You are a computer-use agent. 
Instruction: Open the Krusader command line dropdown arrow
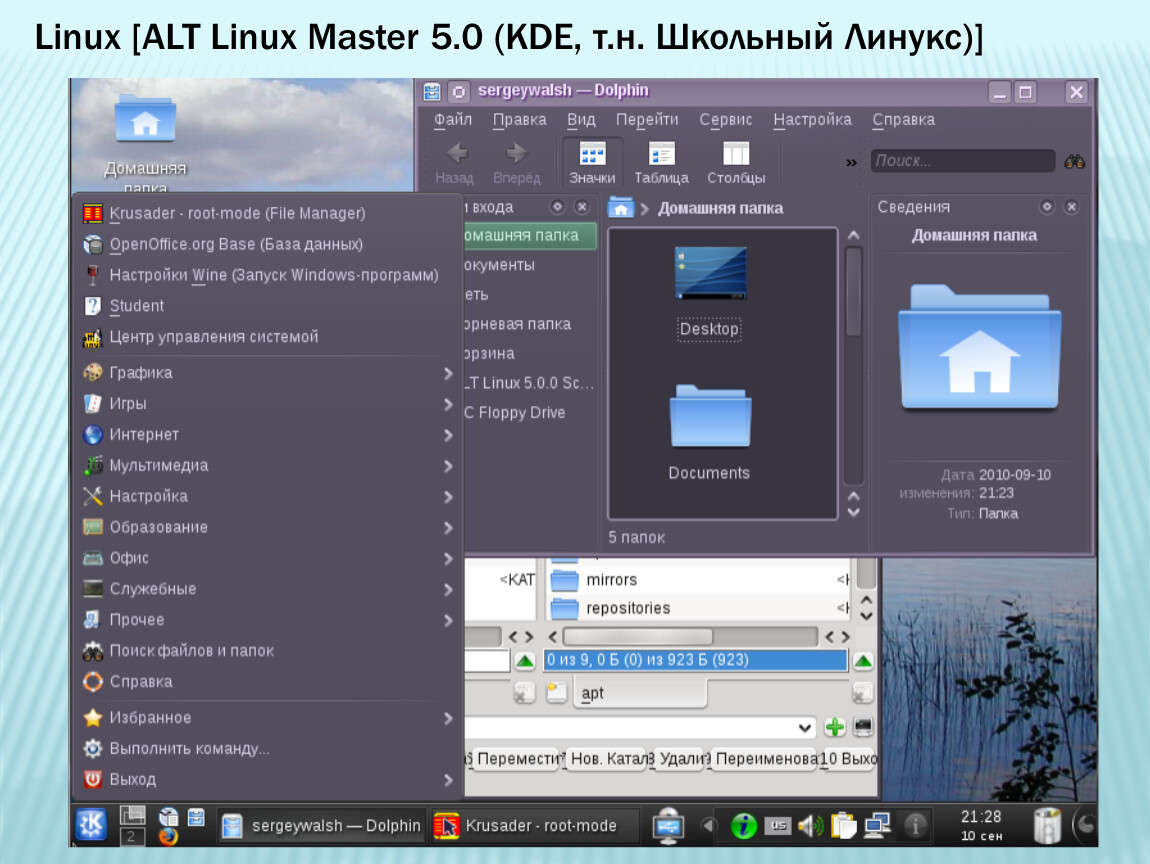[805, 728]
